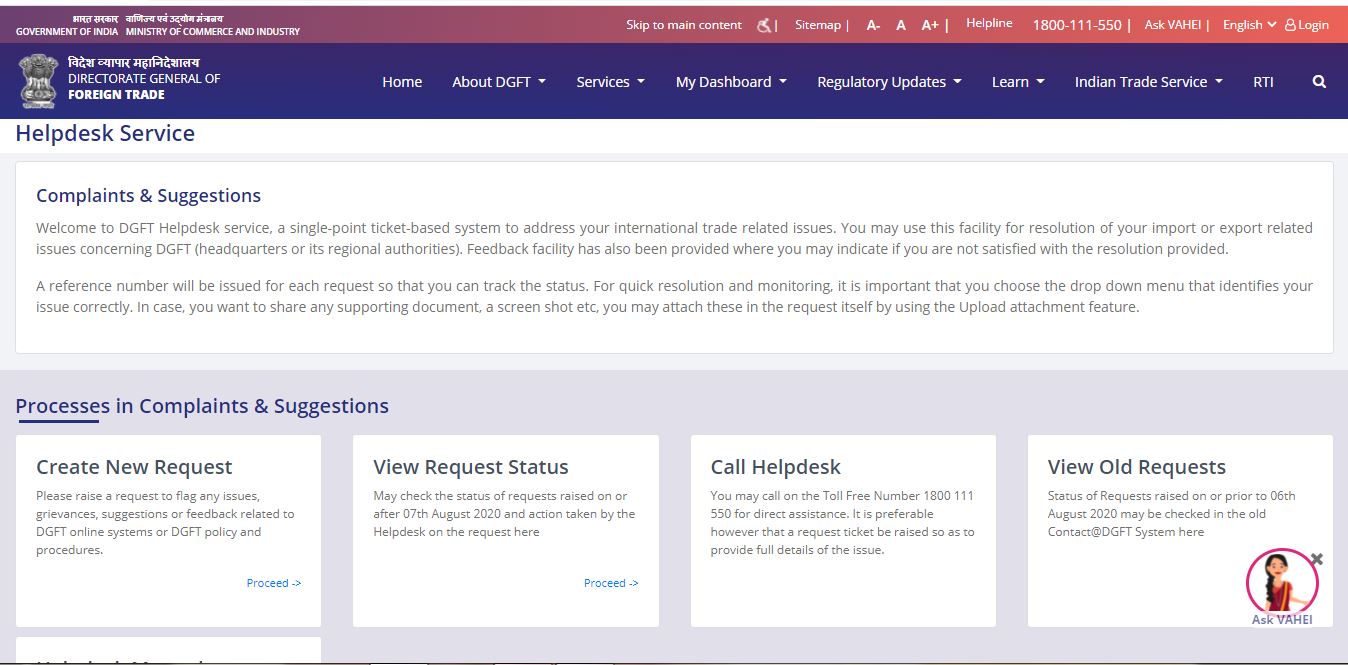Expand the About DGFT menu

(498, 82)
